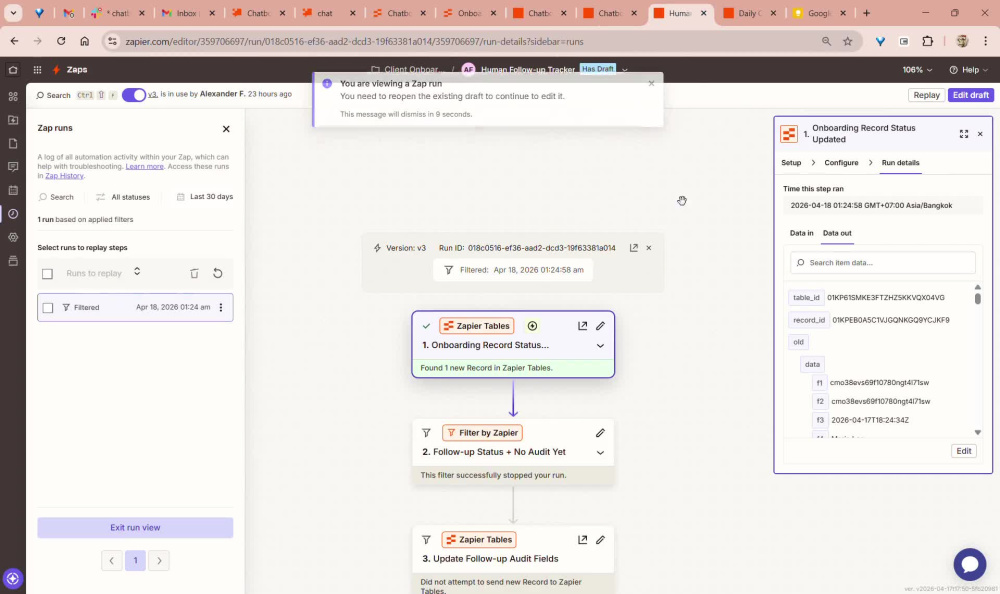Close the run version banner with its X
This screenshot has width=1000, height=594.
tap(649, 248)
